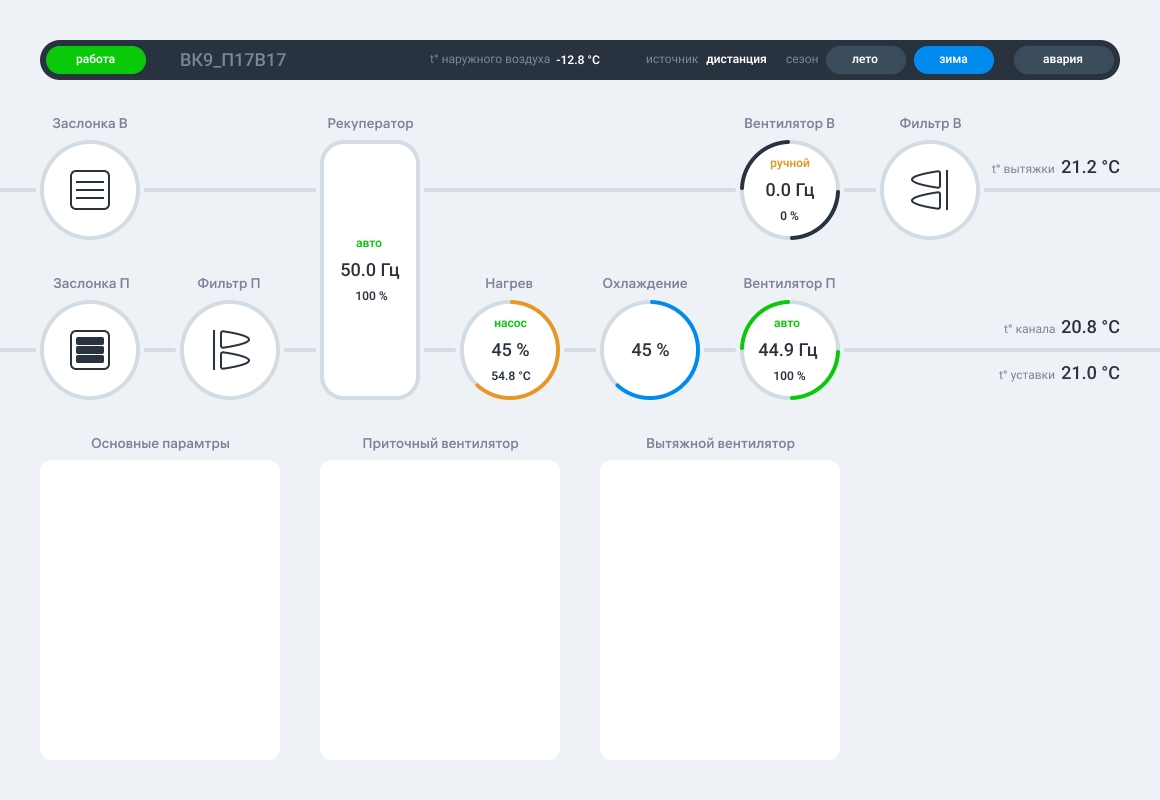Viewport: 1160px width, 800px height.
Task: Open the Приточный вентилятор panel
Action: click(x=440, y=610)
